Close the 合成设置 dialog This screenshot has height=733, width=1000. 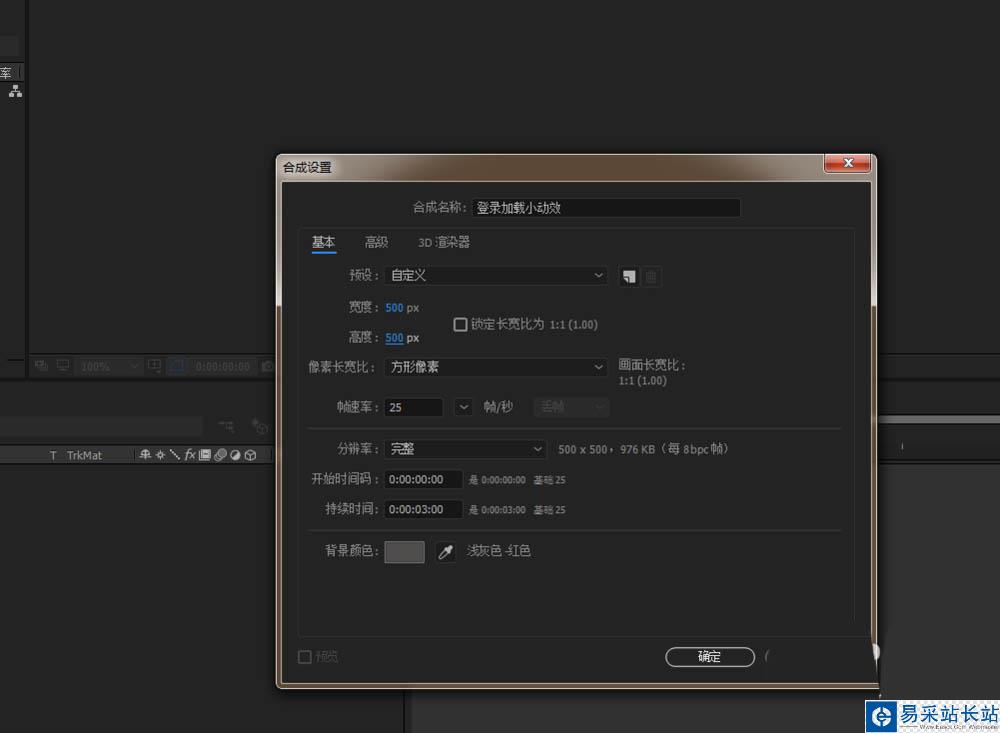(x=848, y=163)
